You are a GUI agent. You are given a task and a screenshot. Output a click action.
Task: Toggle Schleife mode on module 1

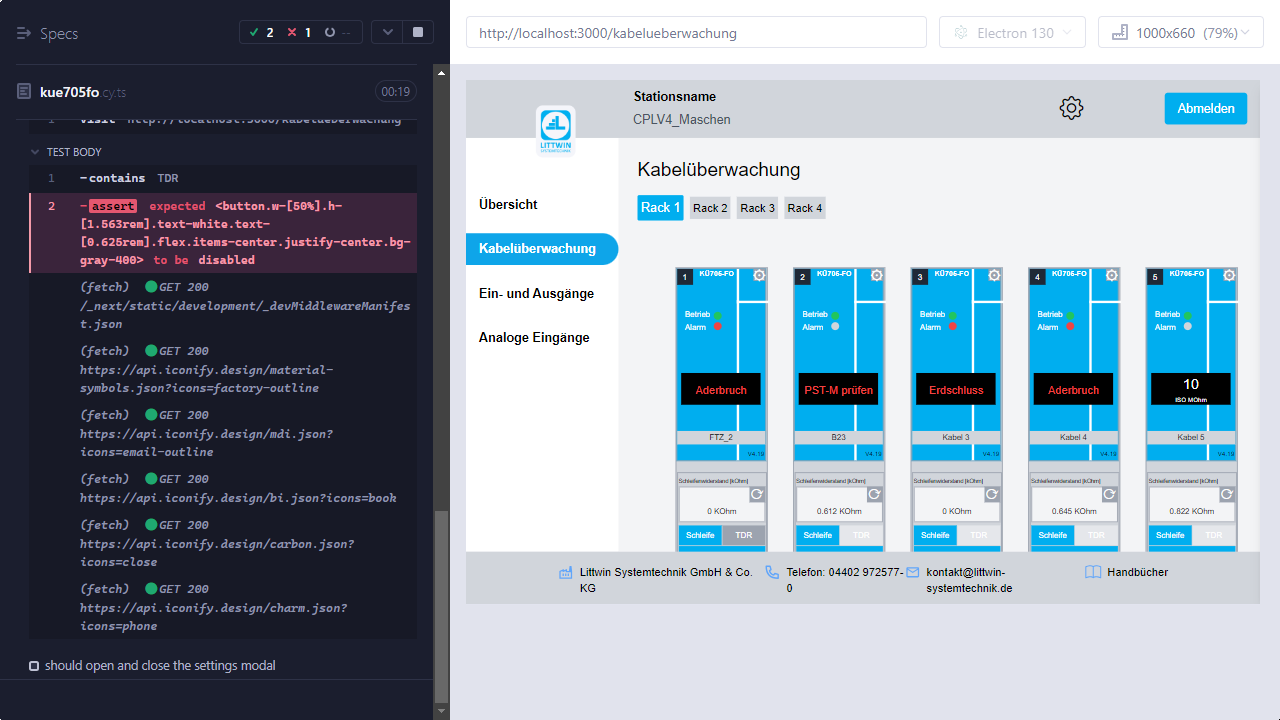700,535
